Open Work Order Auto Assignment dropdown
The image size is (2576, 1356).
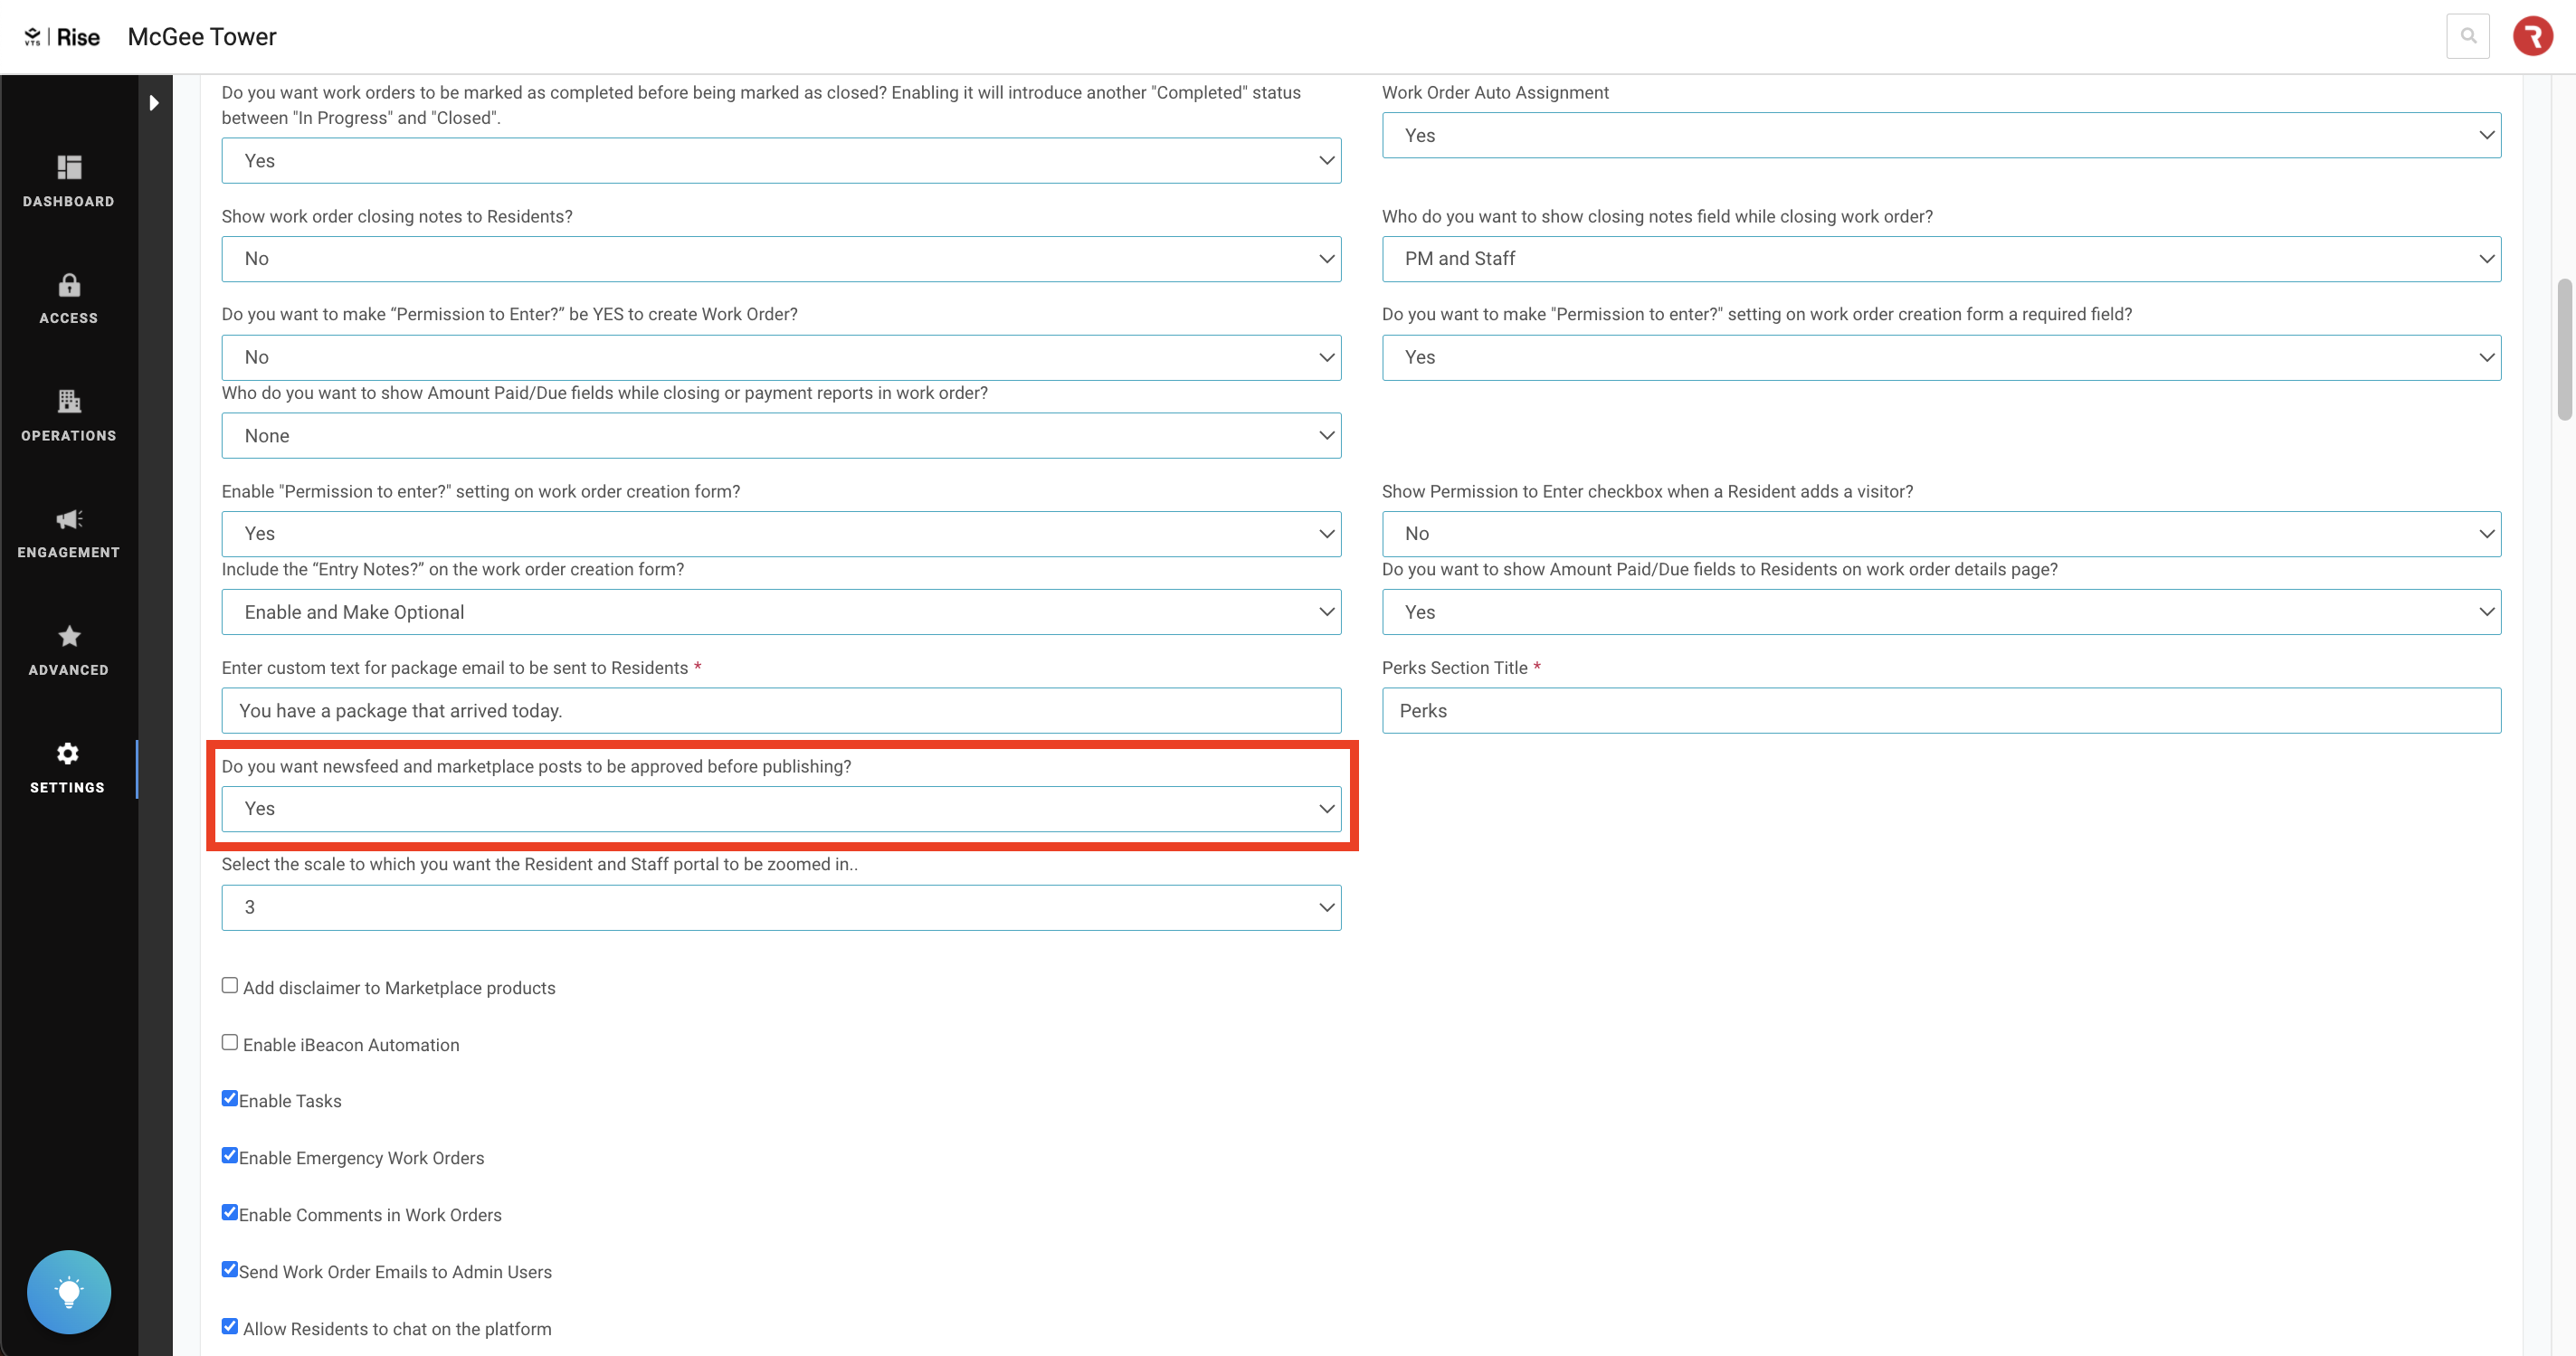(1940, 135)
